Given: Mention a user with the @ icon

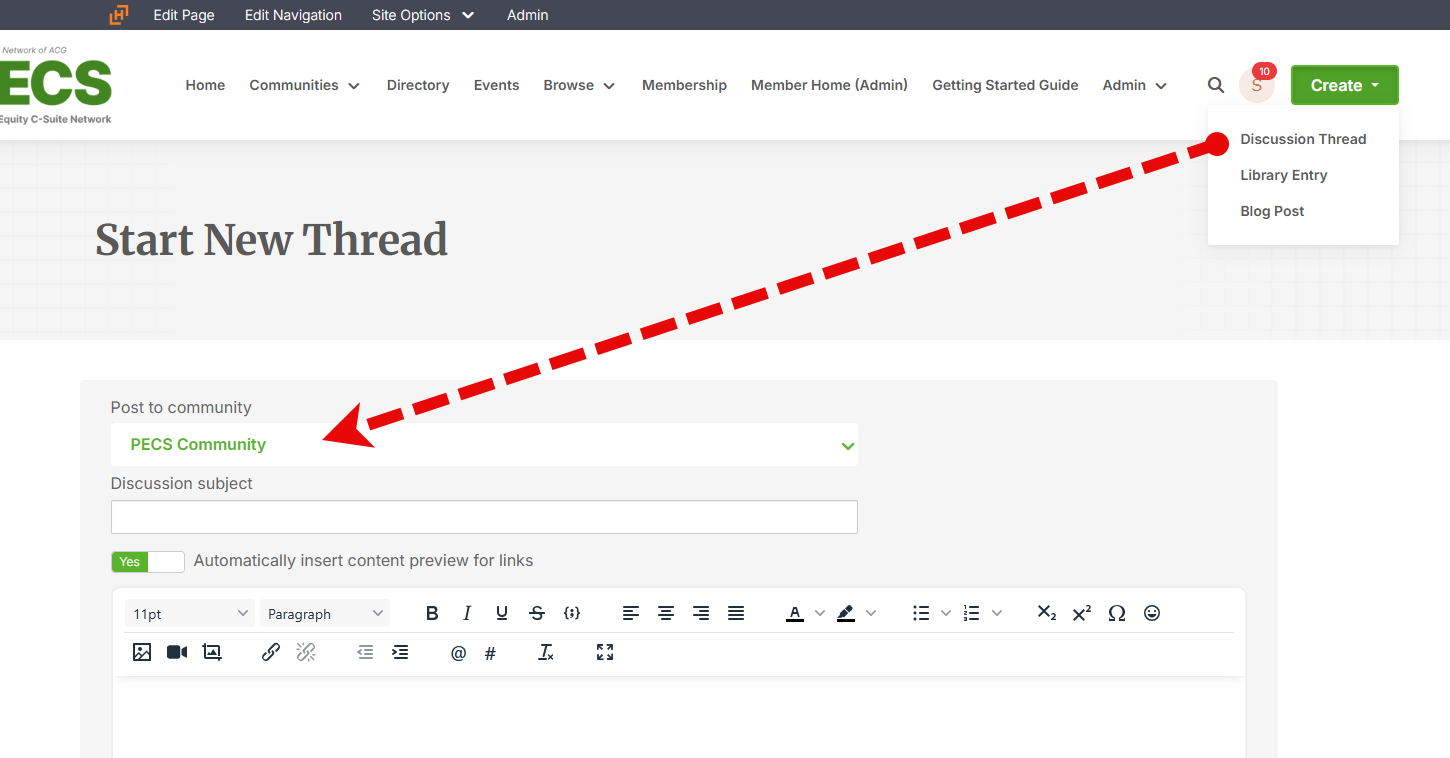Looking at the screenshot, I should click(x=459, y=653).
